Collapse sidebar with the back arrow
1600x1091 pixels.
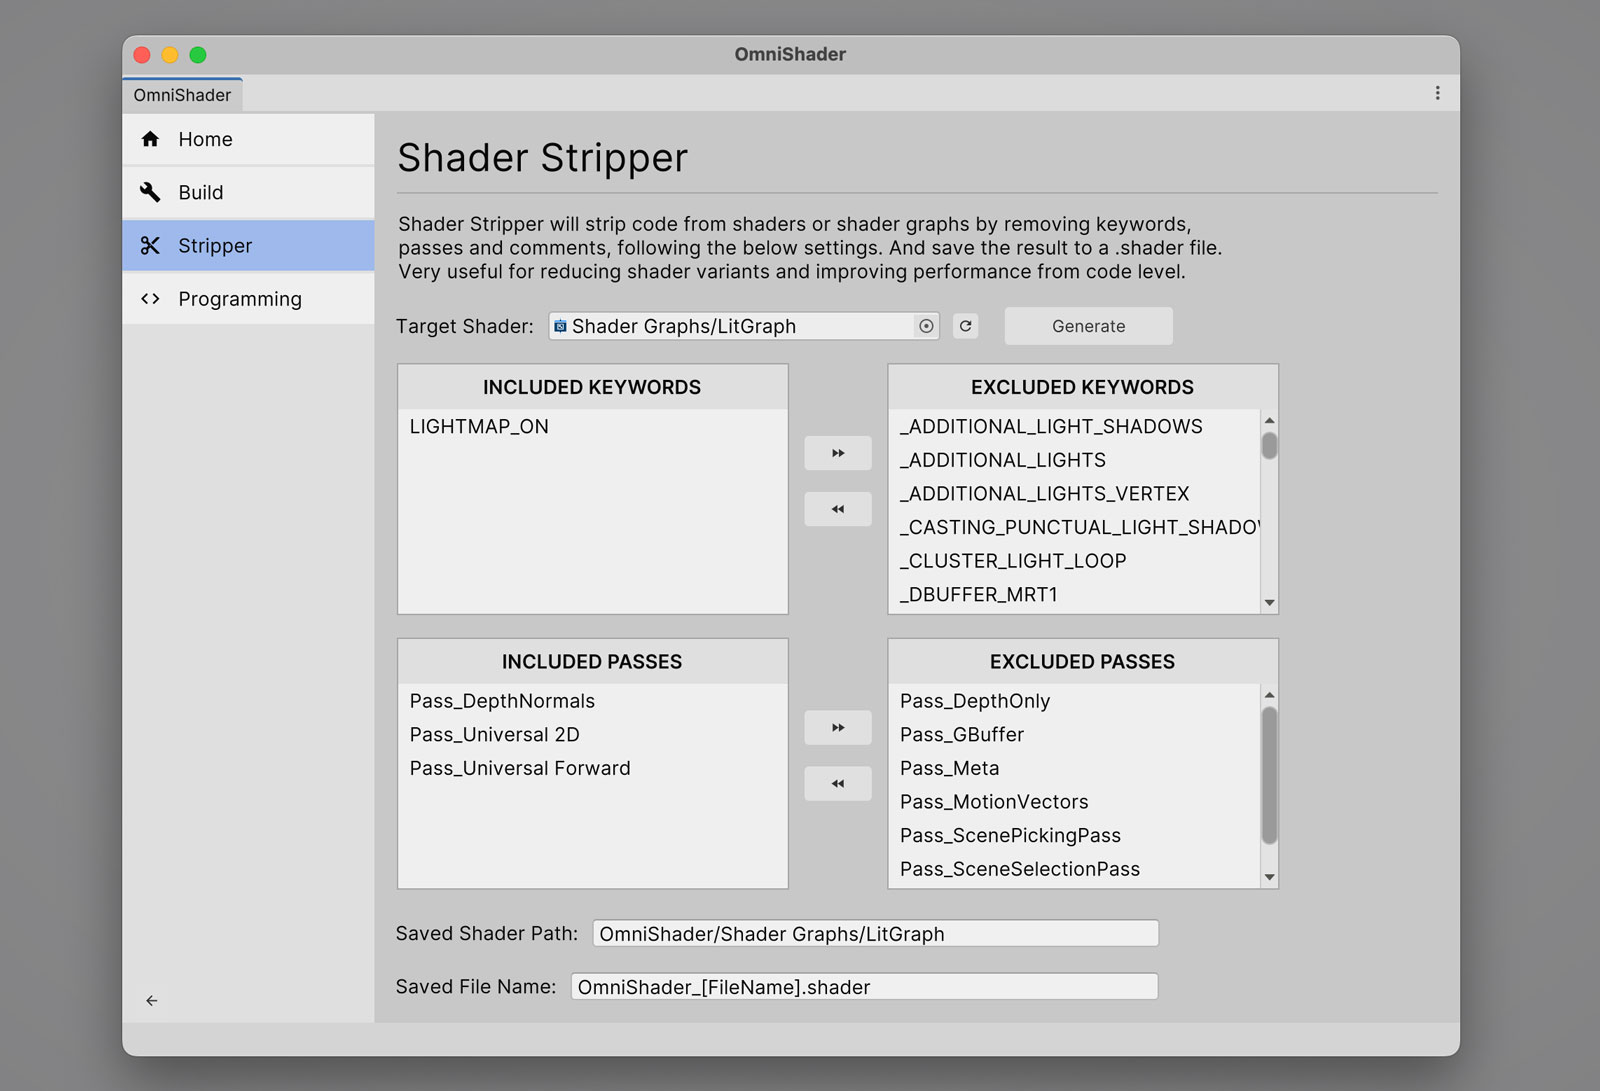tap(152, 1000)
